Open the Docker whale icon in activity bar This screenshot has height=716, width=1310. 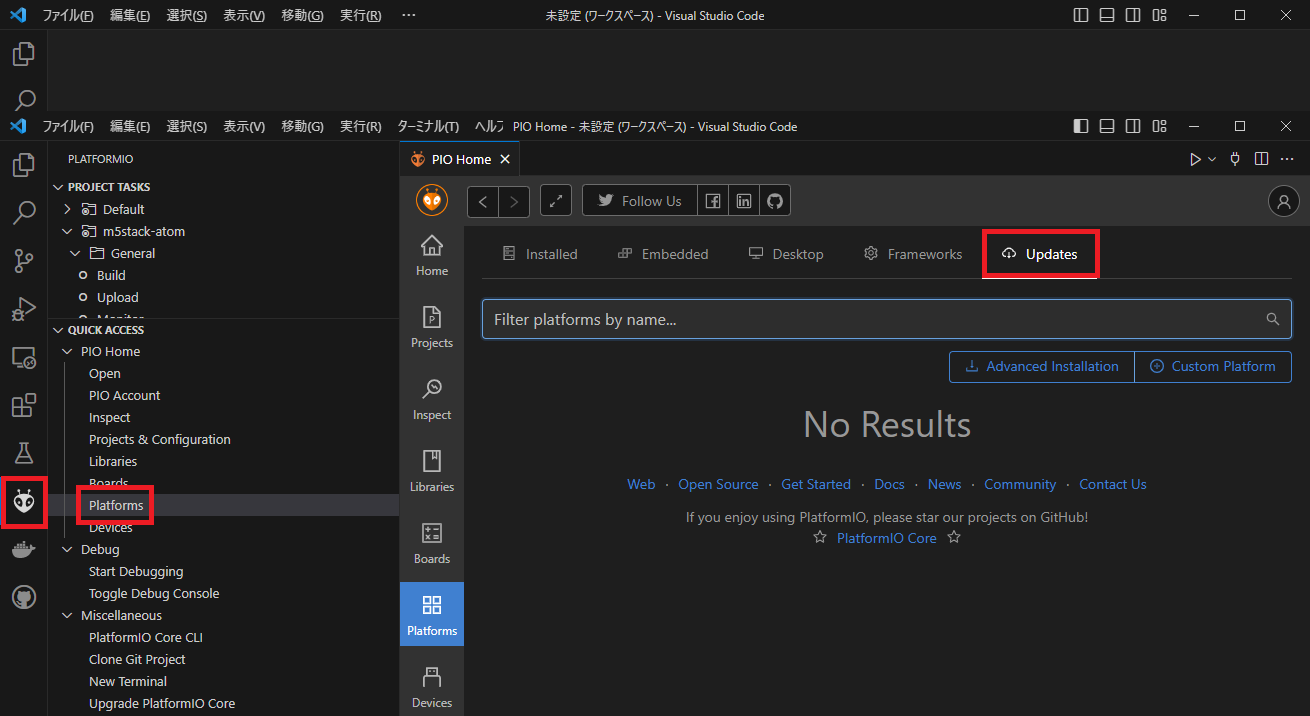click(24, 550)
